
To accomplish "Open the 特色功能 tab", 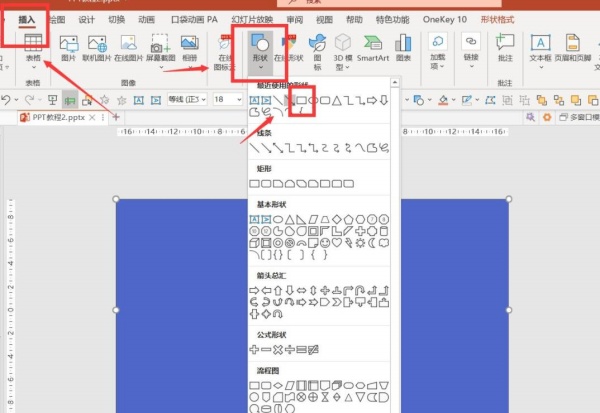I will 393,20.
